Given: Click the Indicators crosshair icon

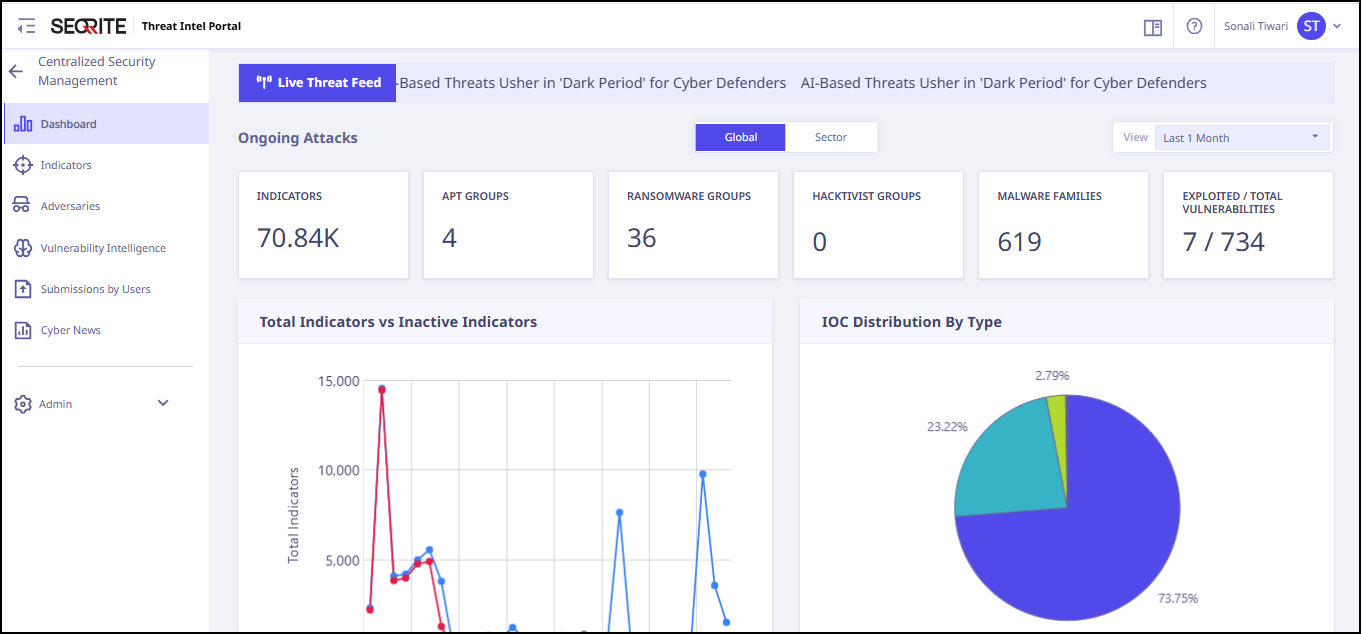Looking at the screenshot, I should 23,165.
